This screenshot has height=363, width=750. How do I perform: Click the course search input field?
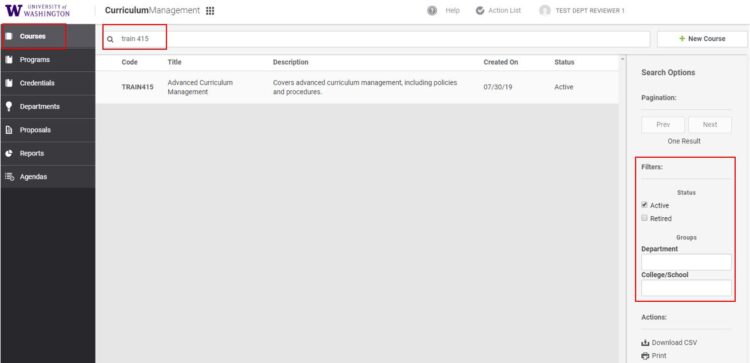376,39
